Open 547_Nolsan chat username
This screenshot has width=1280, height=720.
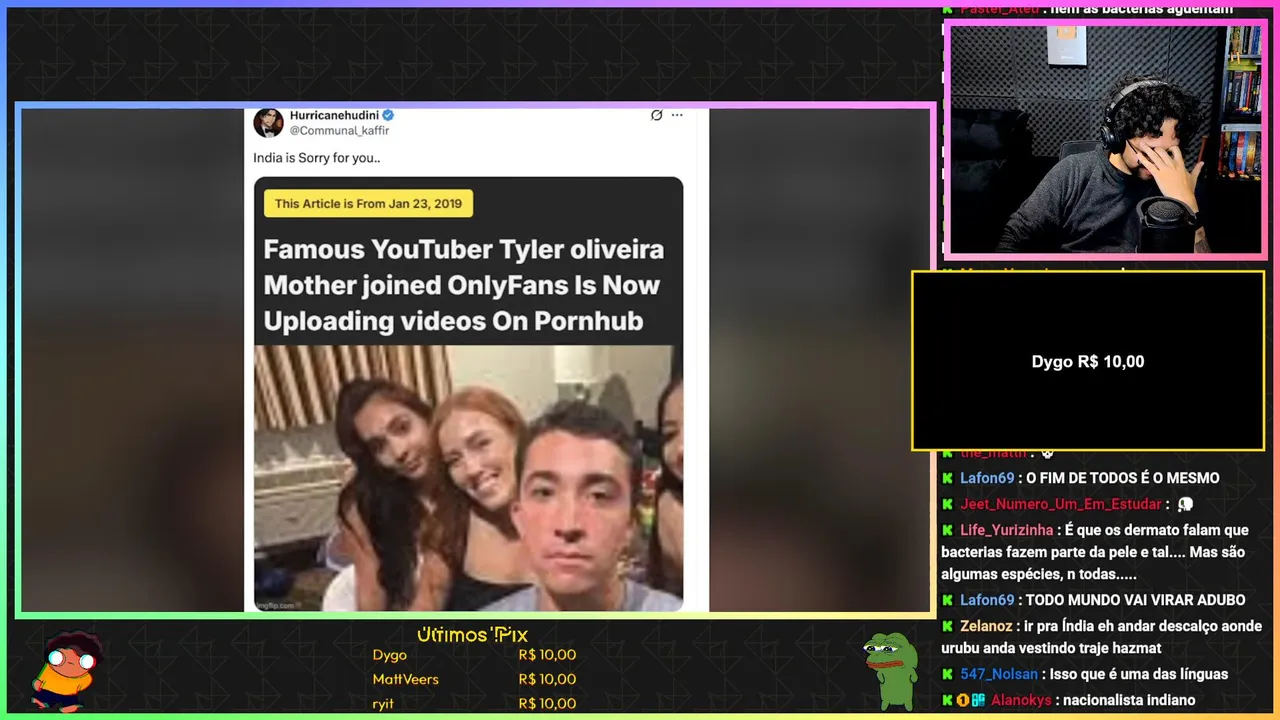tap(1001, 674)
